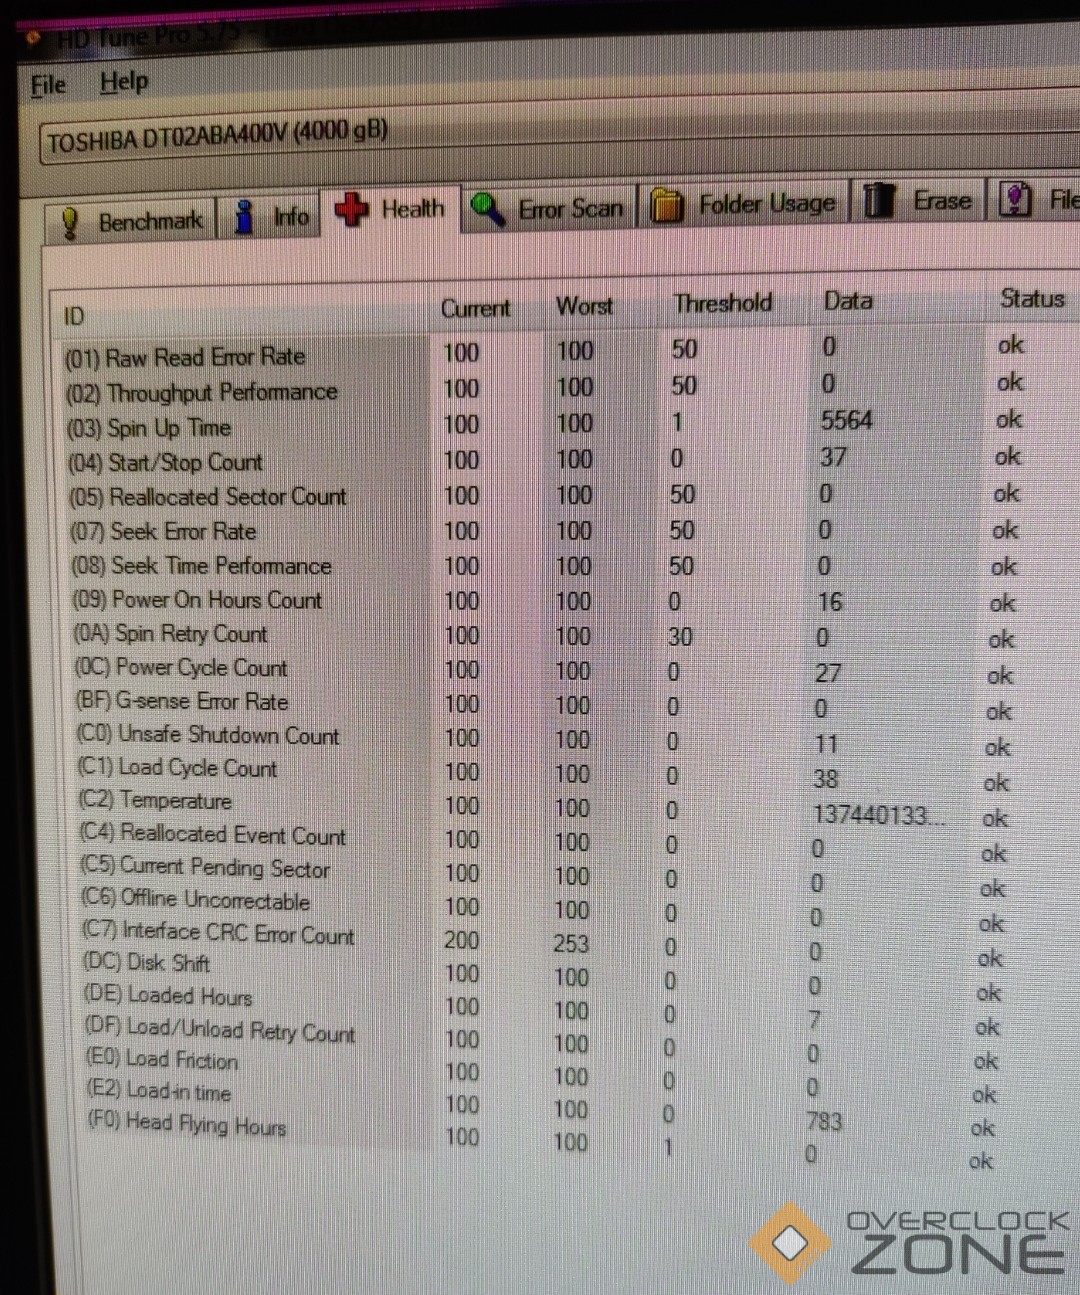Click the Folder Usage folder icon
The width and height of the screenshot is (1080, 1295).
pyautogui.click(x=667, y=205)
